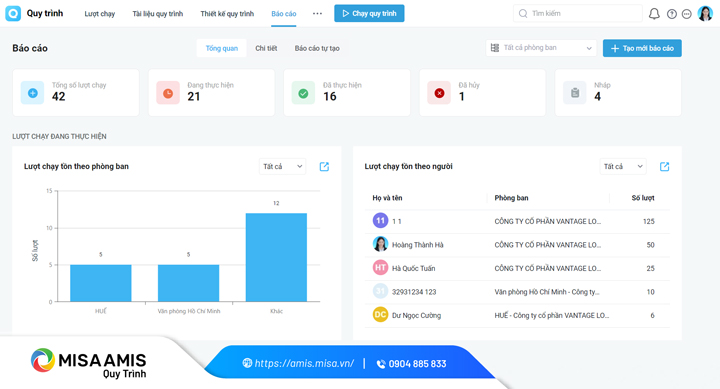Open the Tất cả filter on department chart

(282, 166)
